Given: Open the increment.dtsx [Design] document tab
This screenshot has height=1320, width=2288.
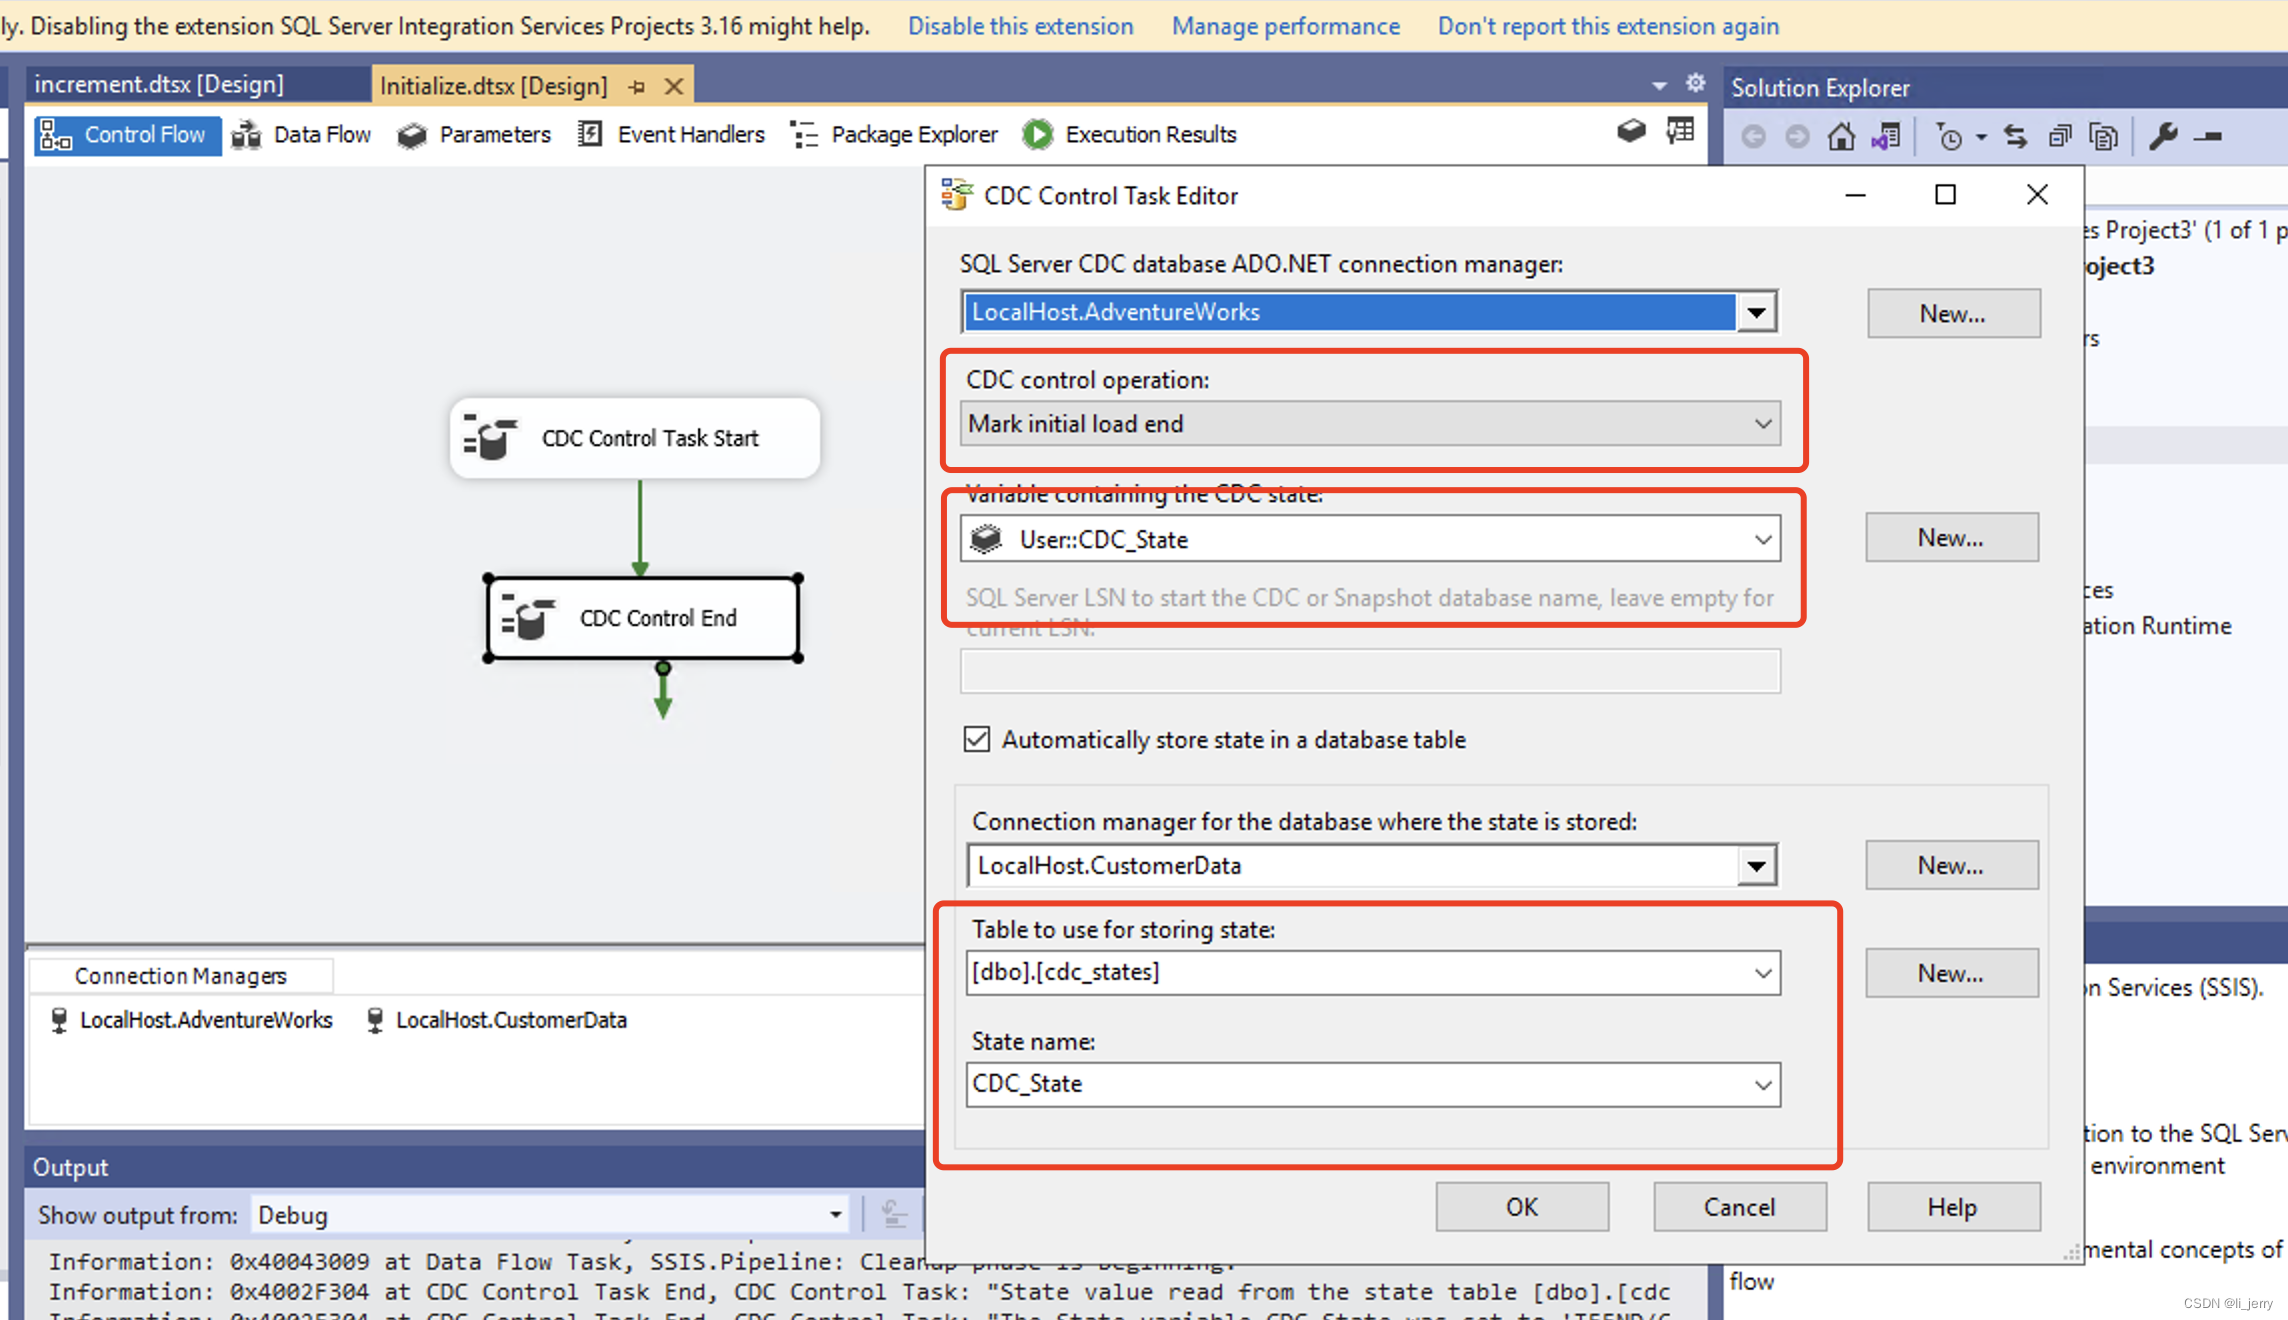Looking at the screenshot, I should pos(160,84).
